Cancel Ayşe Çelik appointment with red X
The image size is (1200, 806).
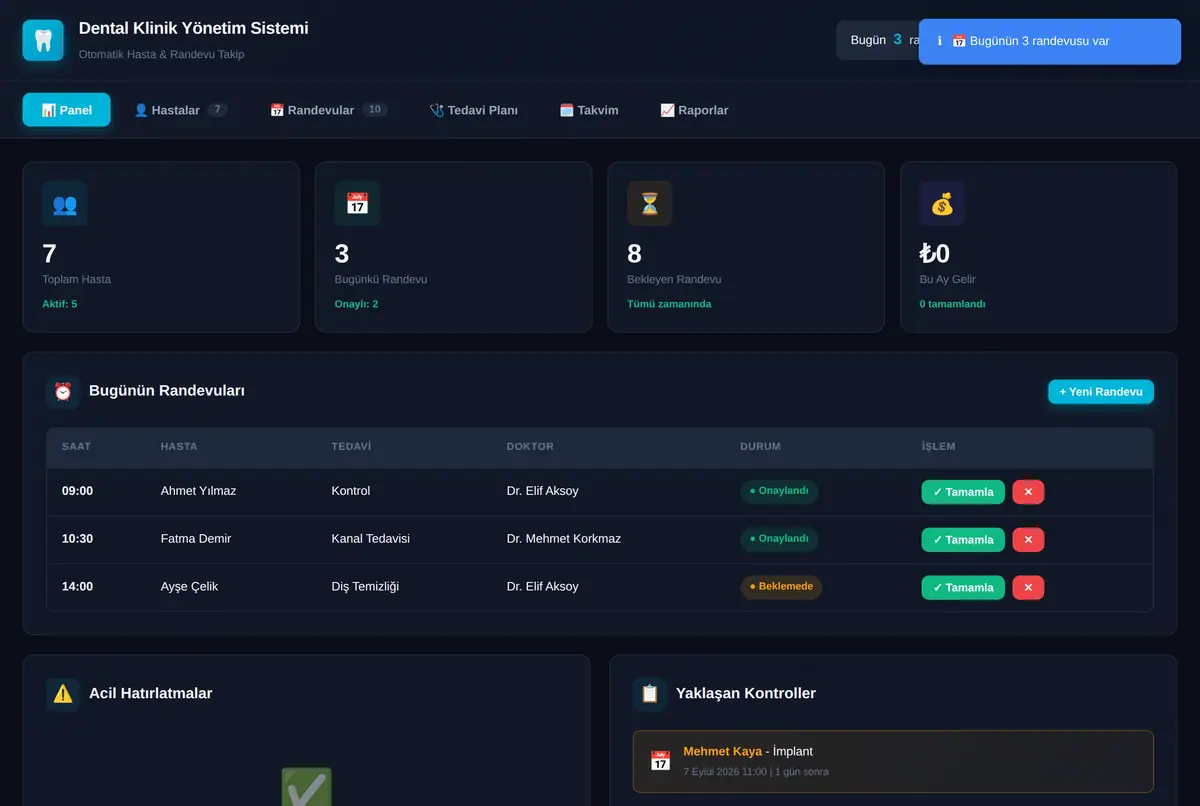1028,588
